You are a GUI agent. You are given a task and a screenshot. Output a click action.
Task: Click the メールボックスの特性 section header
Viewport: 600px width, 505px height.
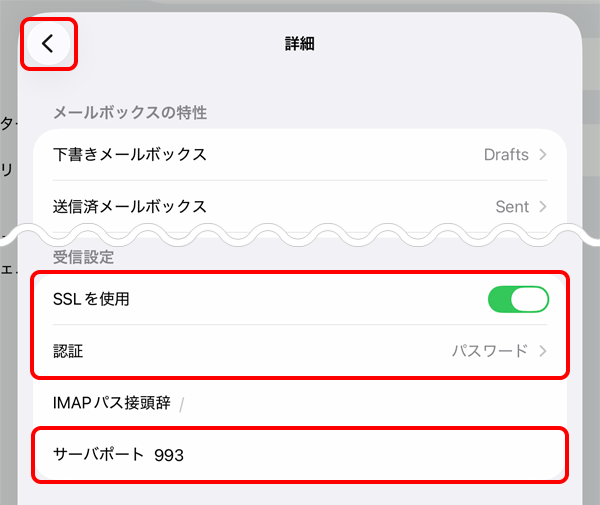[129, 113]
